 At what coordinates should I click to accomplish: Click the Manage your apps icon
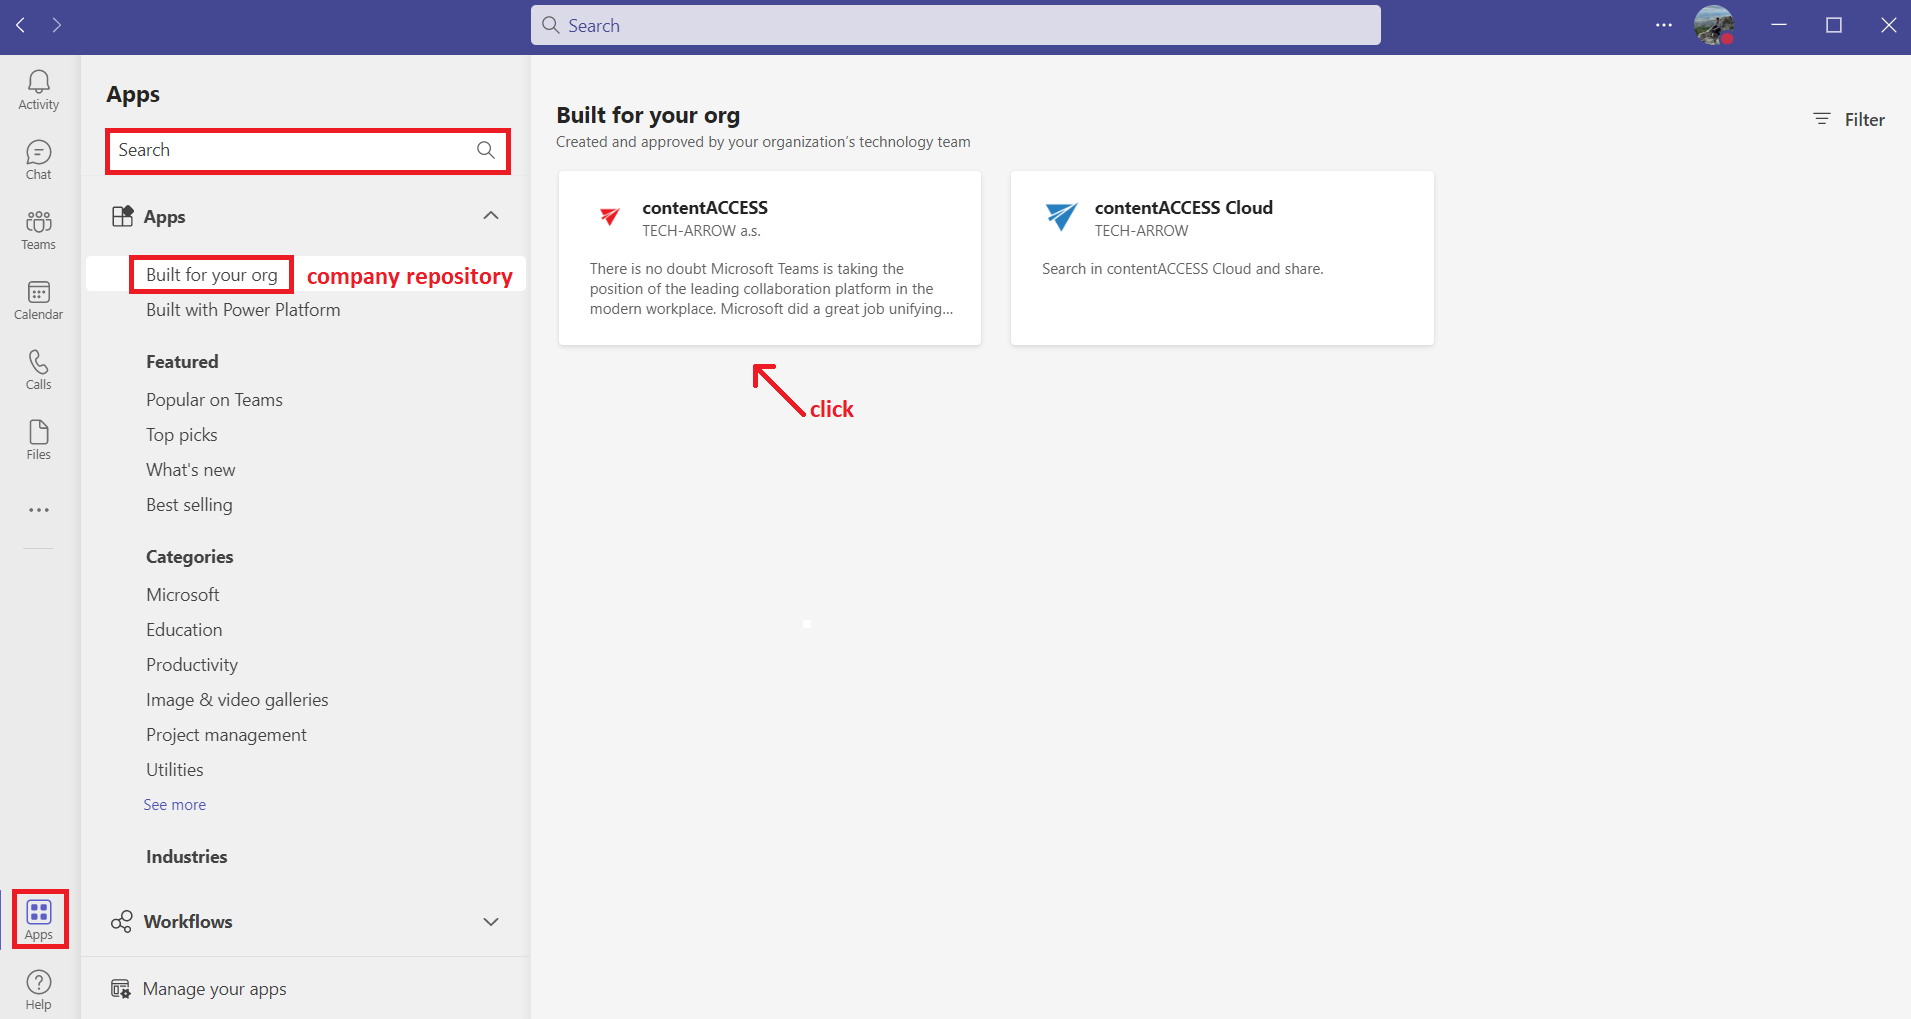pos(121,988)
